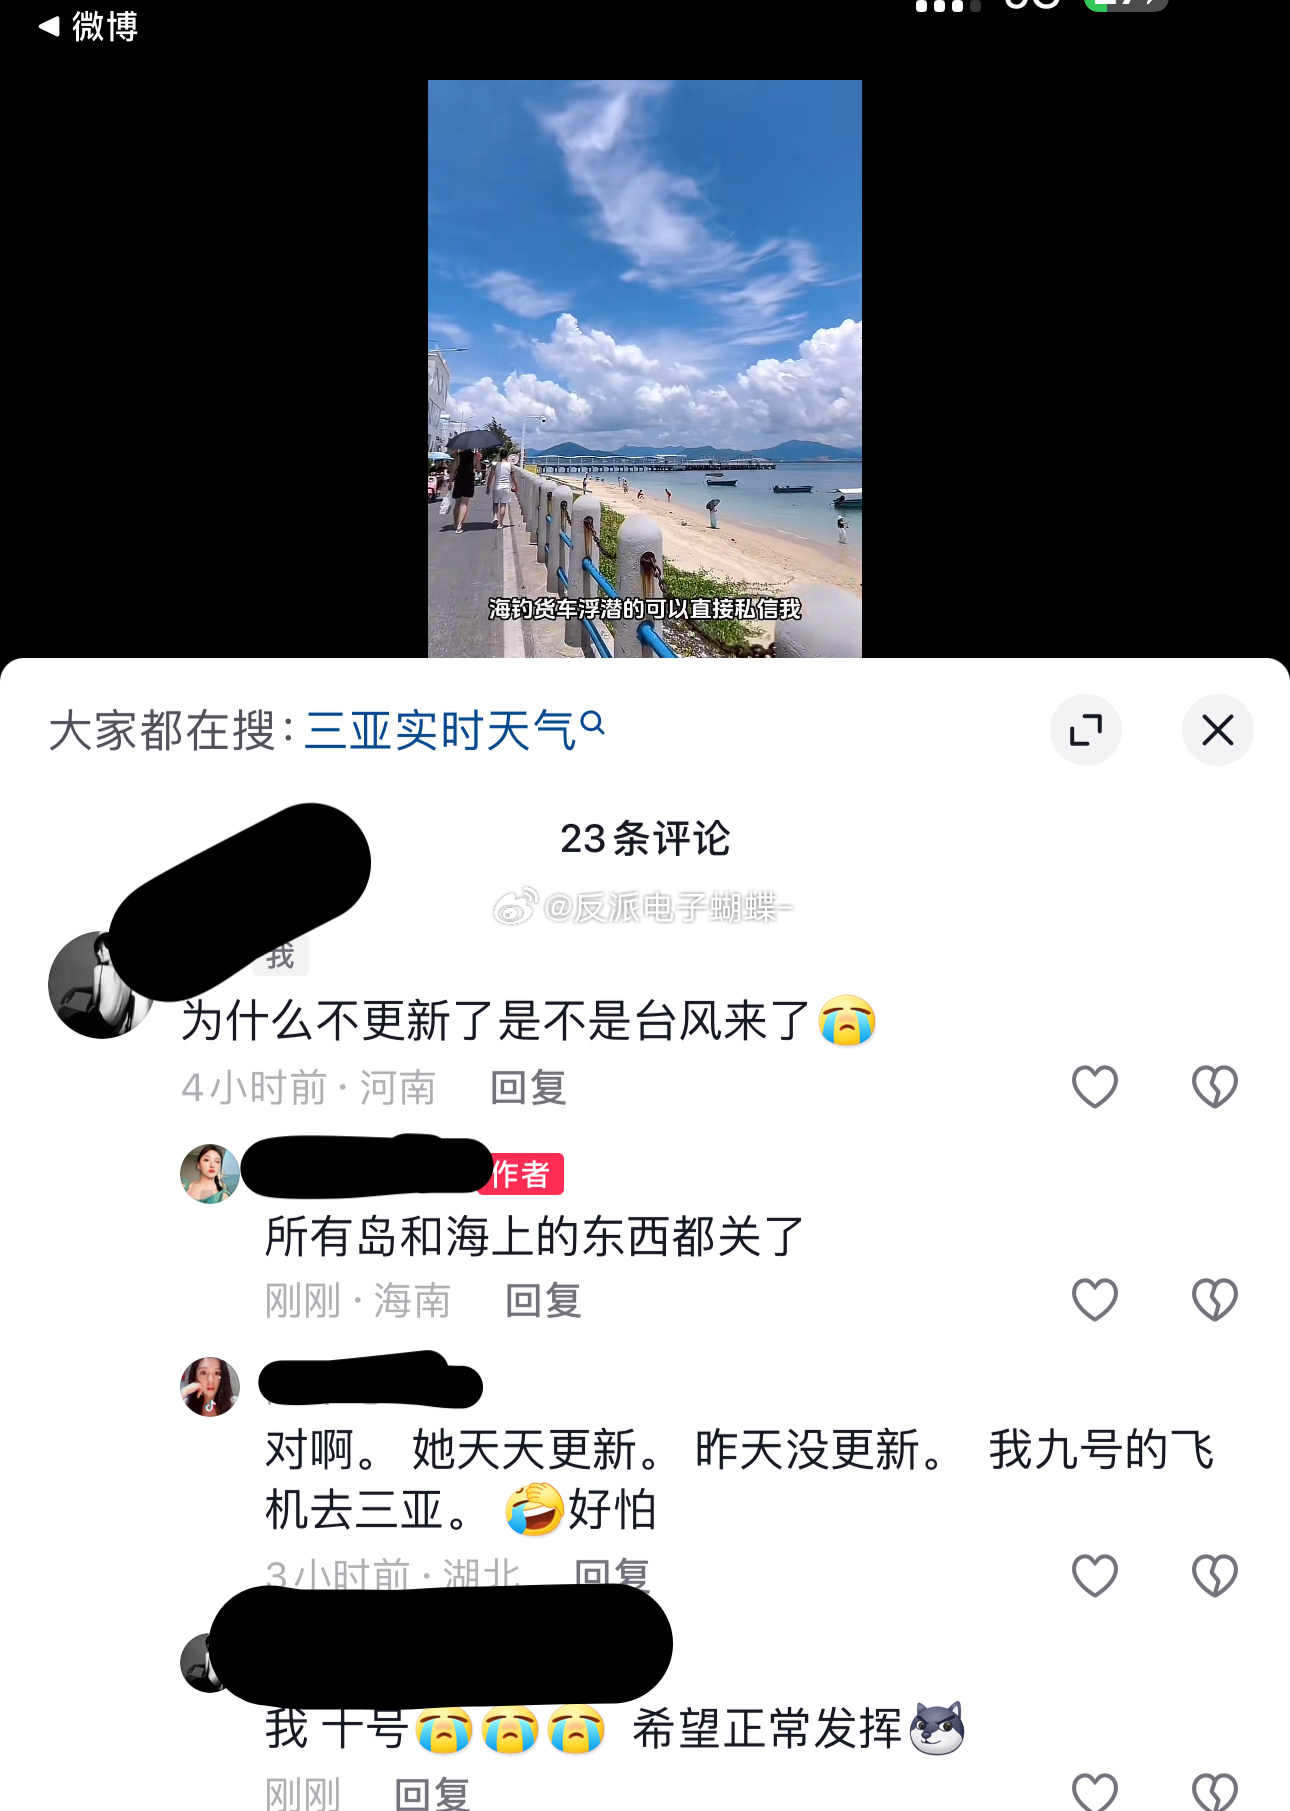The height and width of the screenshot is (1811, 1290).
Task: Reply to the author's 海南 comment
Action: pyautogui.click(x=544, y=1300)
